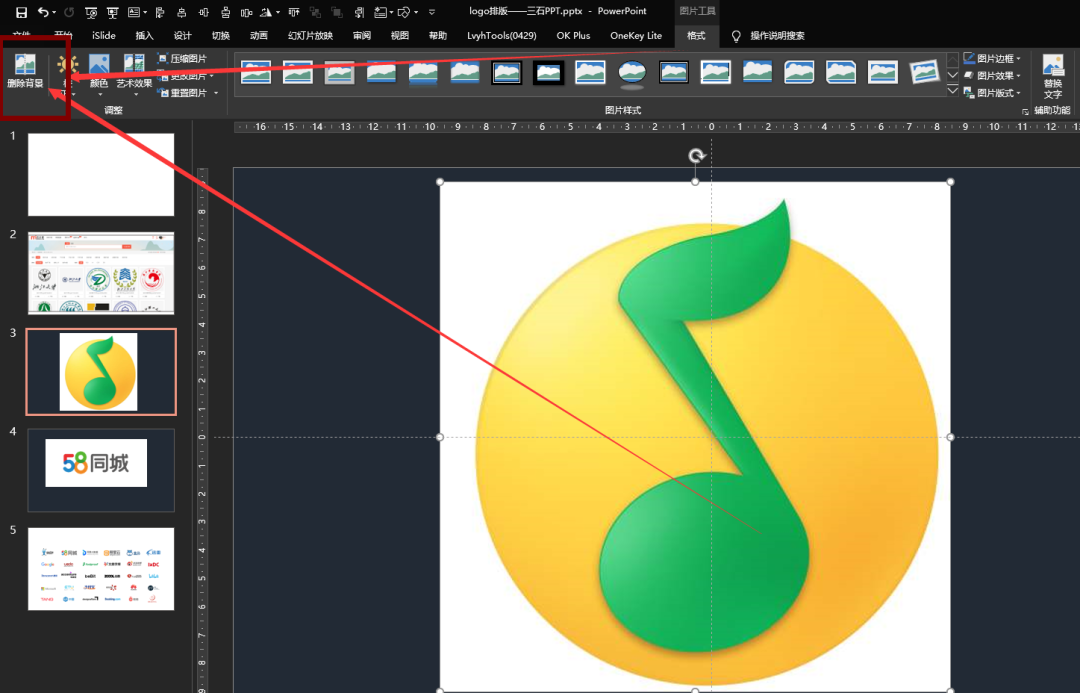Open the 艺术效果 (Artistic Effects) dropdown
1080x693 pixels.
tap(134, 75)
